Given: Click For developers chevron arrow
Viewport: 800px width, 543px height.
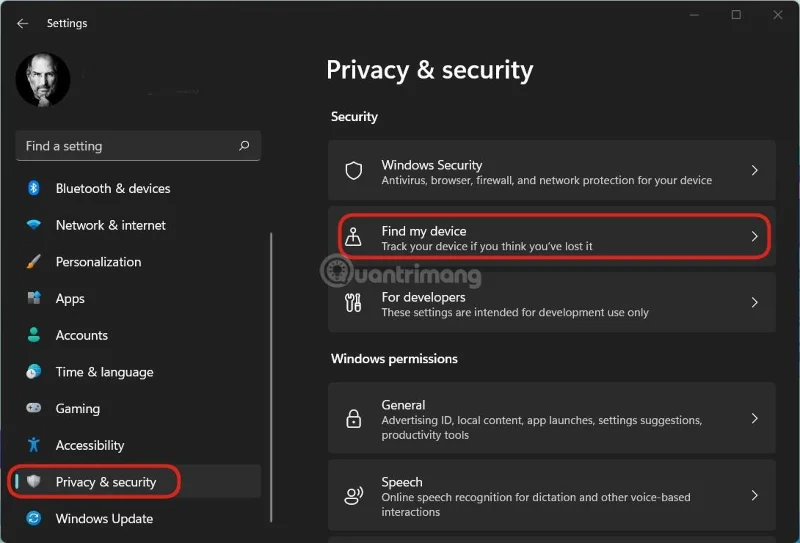Looking at the screenshot, I should click(x=755, y=302).
